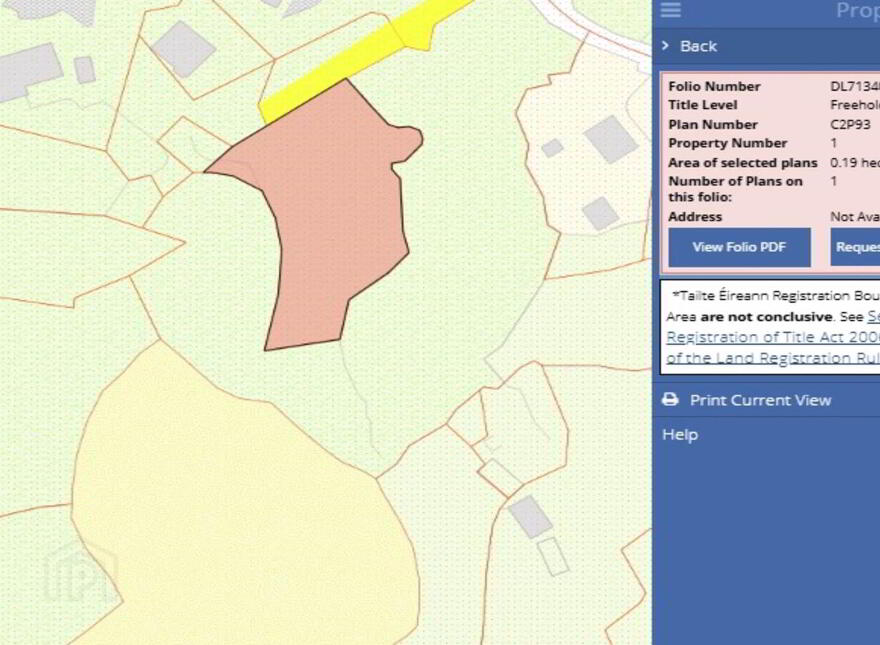880x645 pixels.
Task: Click the Address label
Action: point(695,217)
